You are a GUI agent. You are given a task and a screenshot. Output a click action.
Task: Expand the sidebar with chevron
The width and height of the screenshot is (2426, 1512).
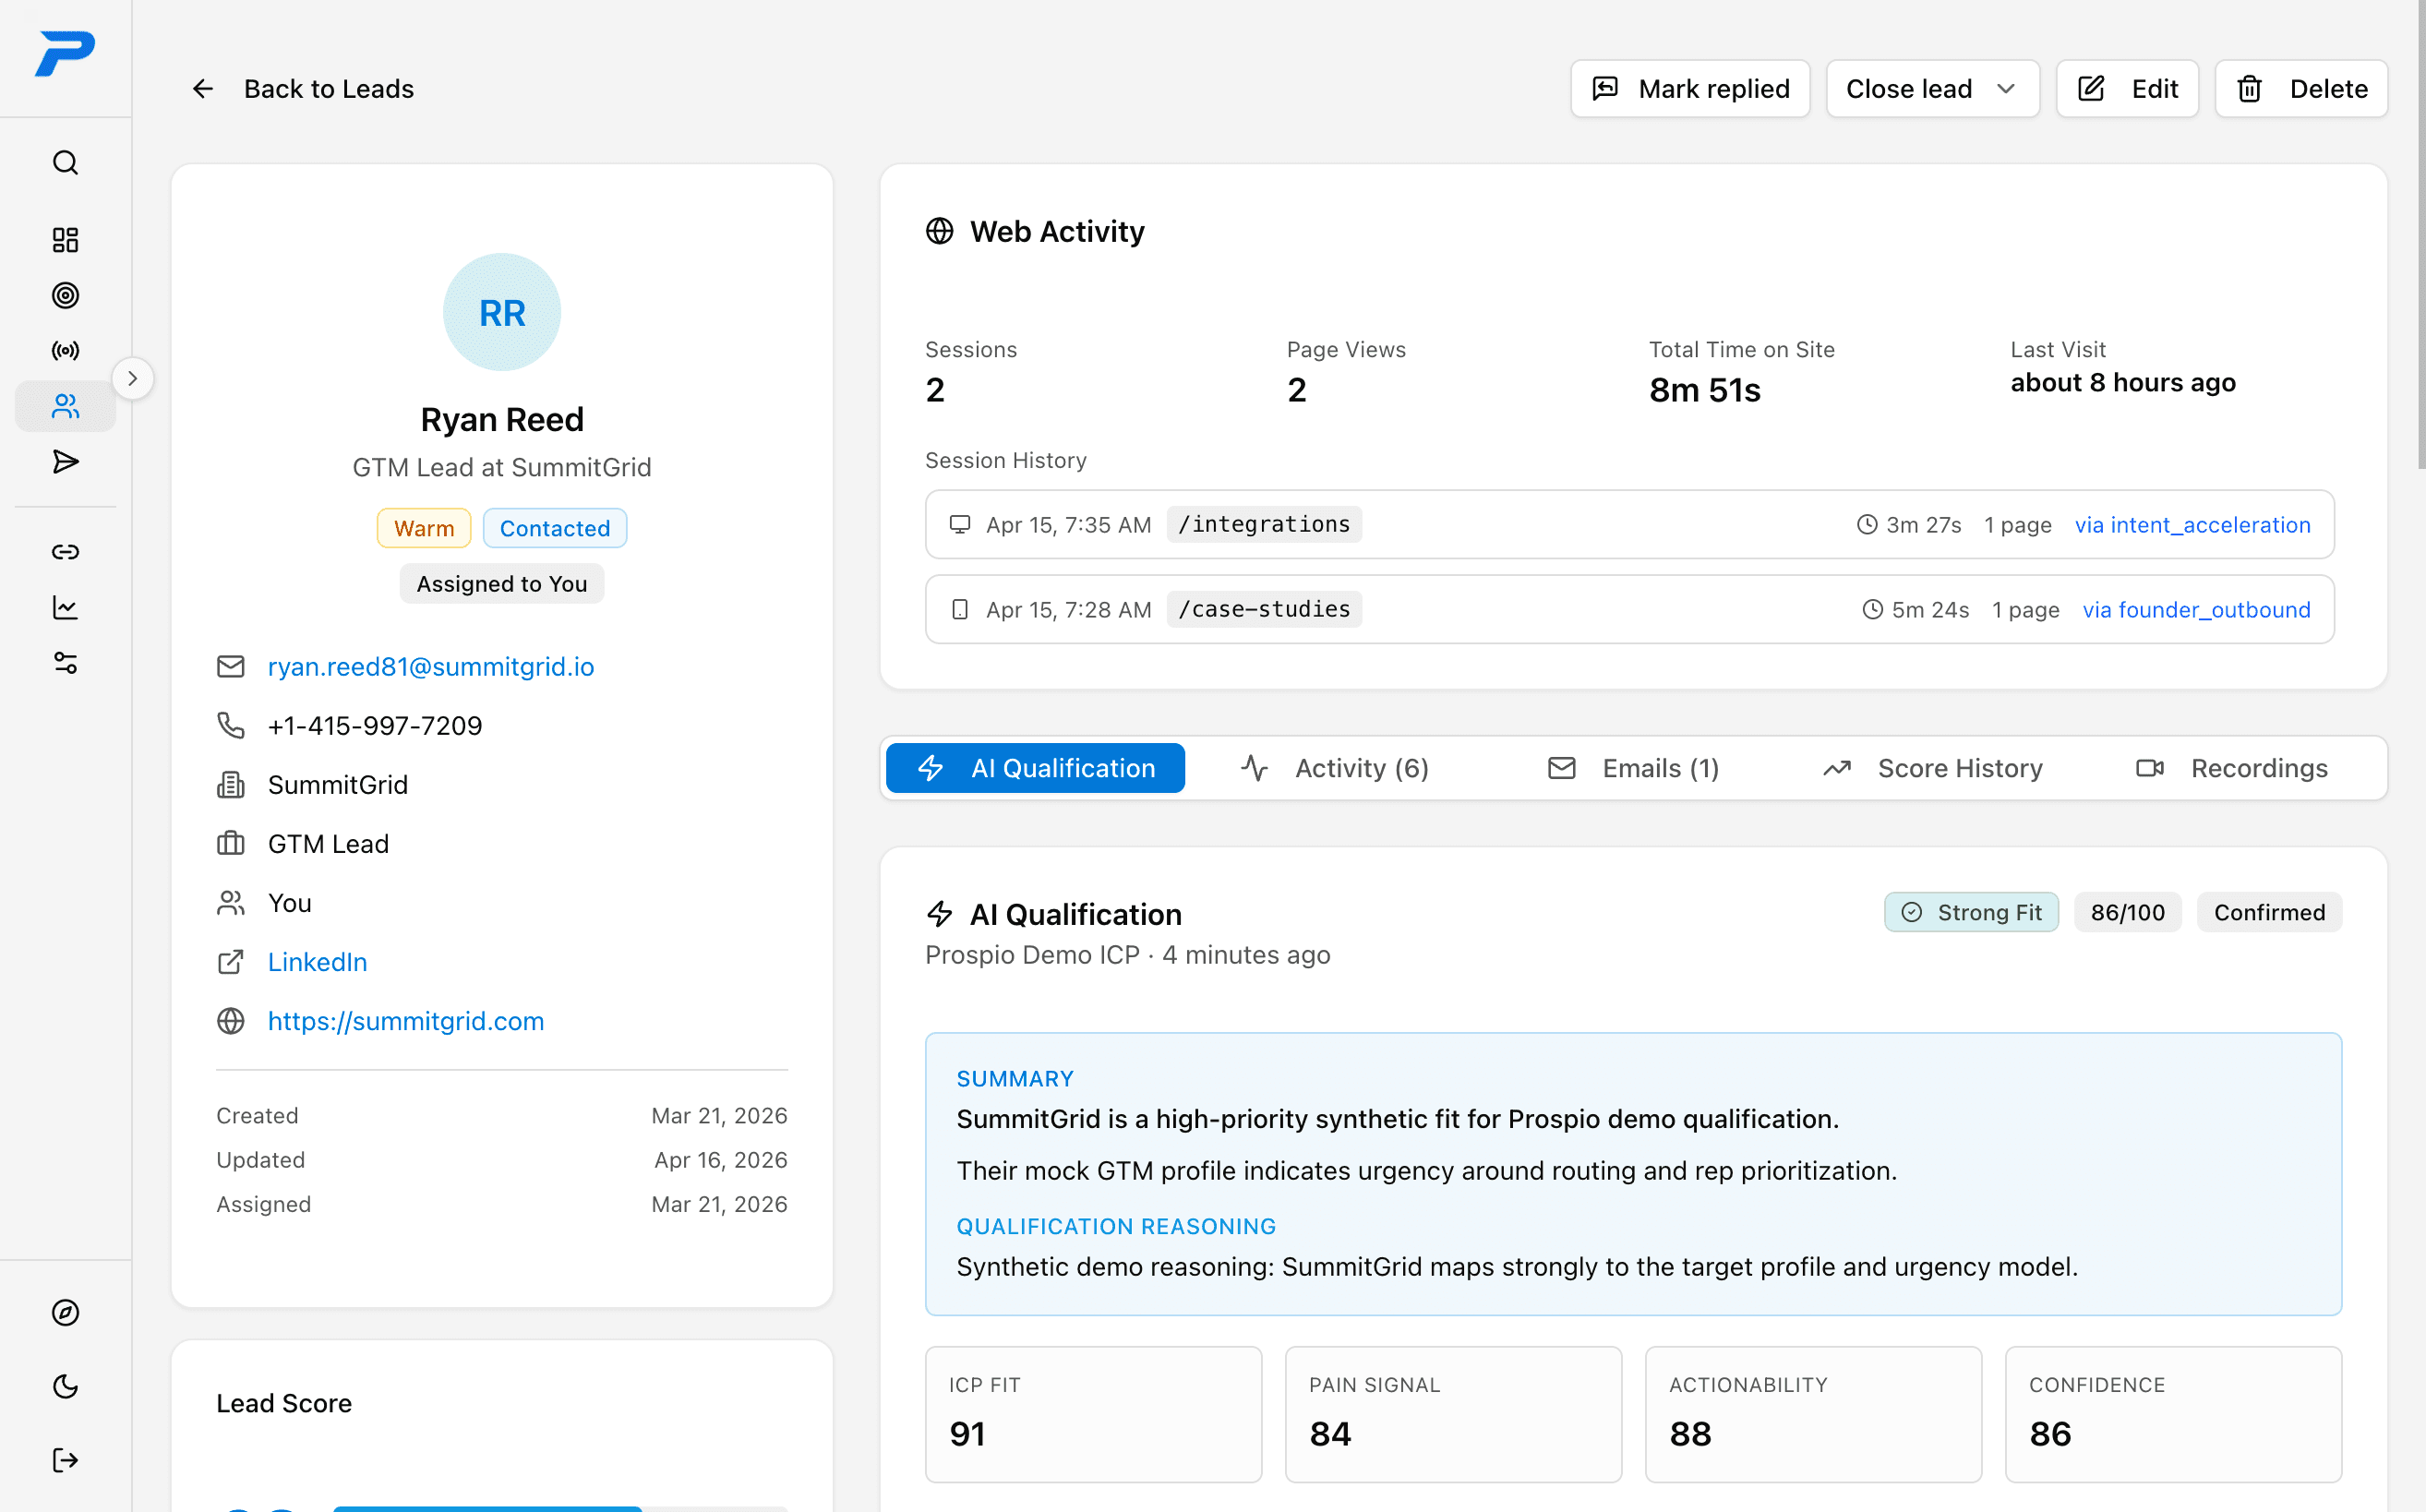pyautogui.click(x=133, y=379)
